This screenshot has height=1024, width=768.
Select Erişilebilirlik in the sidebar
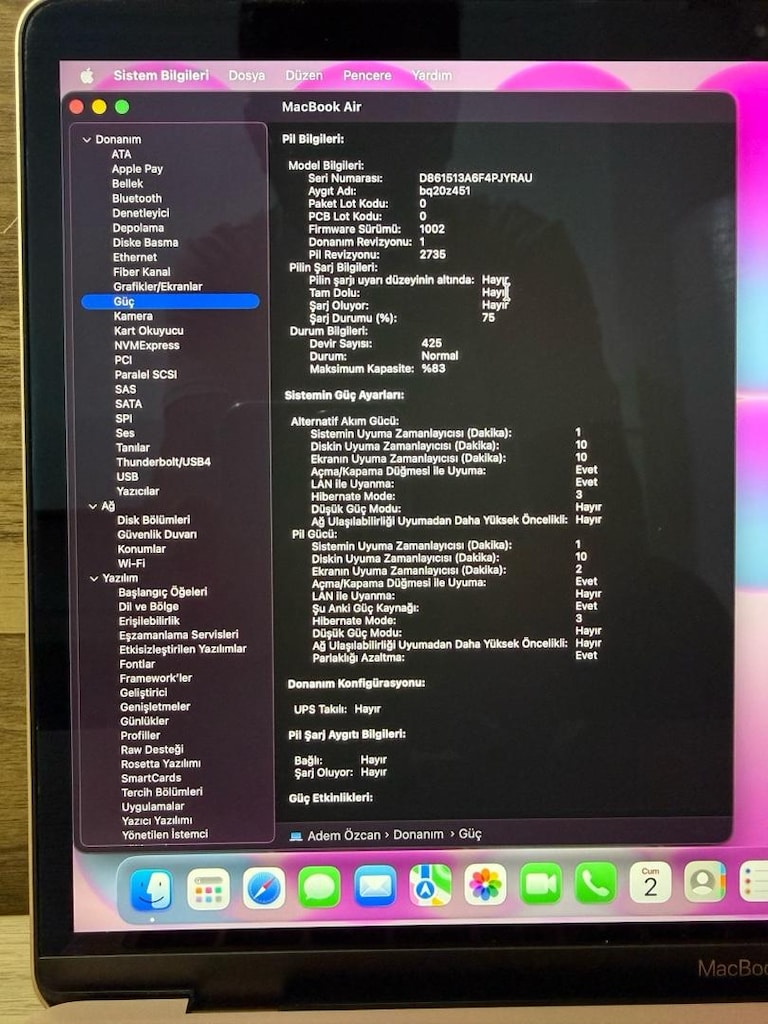(150, 621)
